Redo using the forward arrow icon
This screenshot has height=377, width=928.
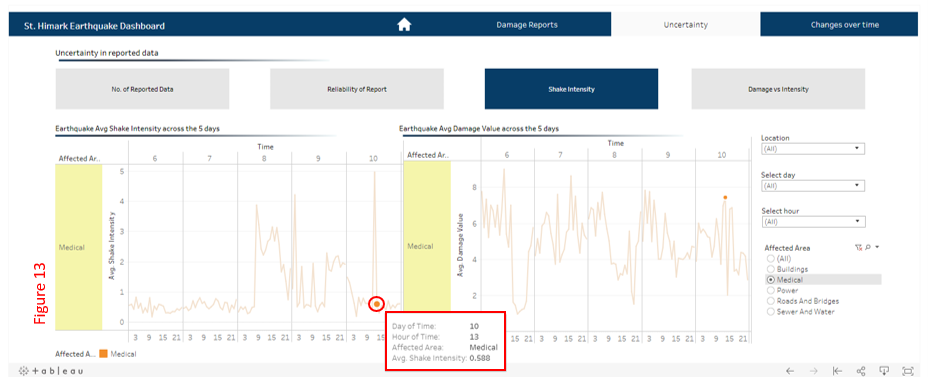[x=814, y=371]
